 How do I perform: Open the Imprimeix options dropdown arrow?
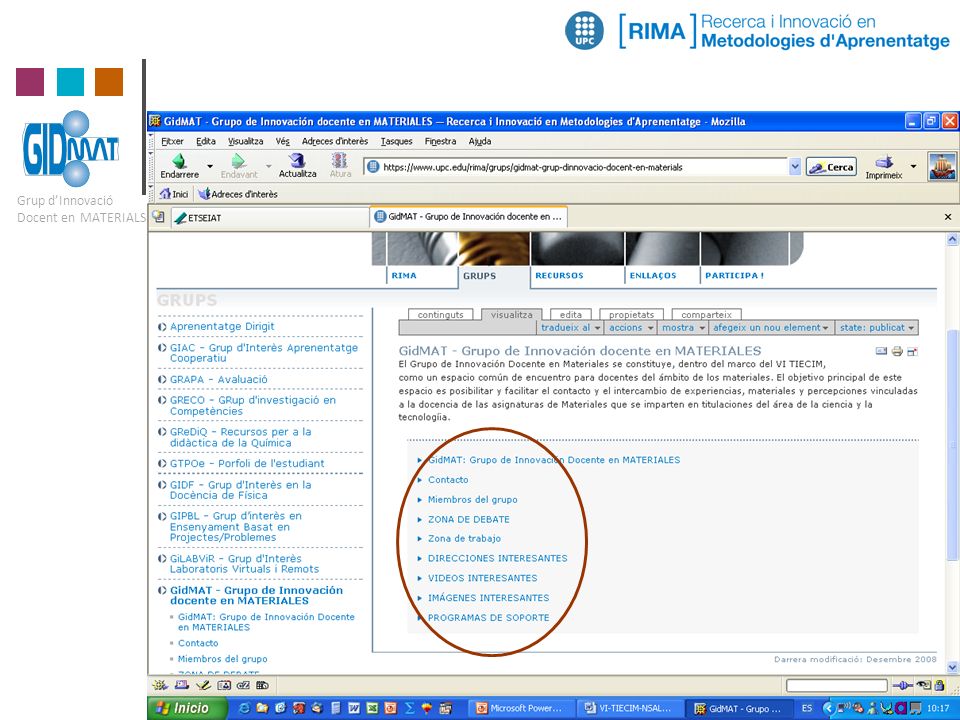pos(913,166)
